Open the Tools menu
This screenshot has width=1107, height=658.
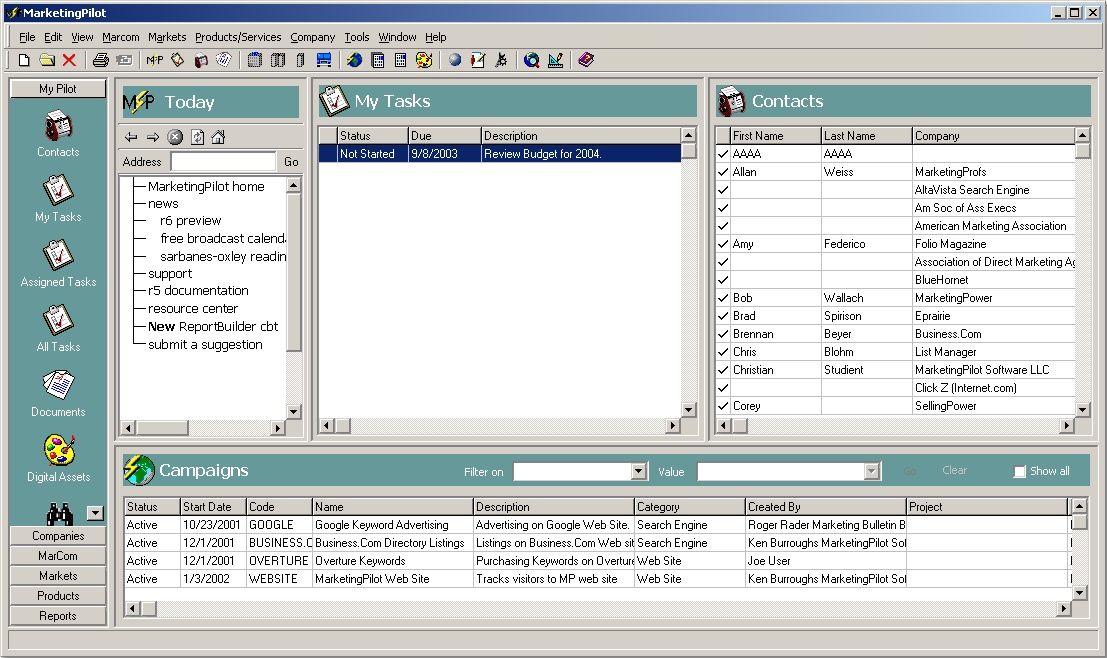coord(356,37)
